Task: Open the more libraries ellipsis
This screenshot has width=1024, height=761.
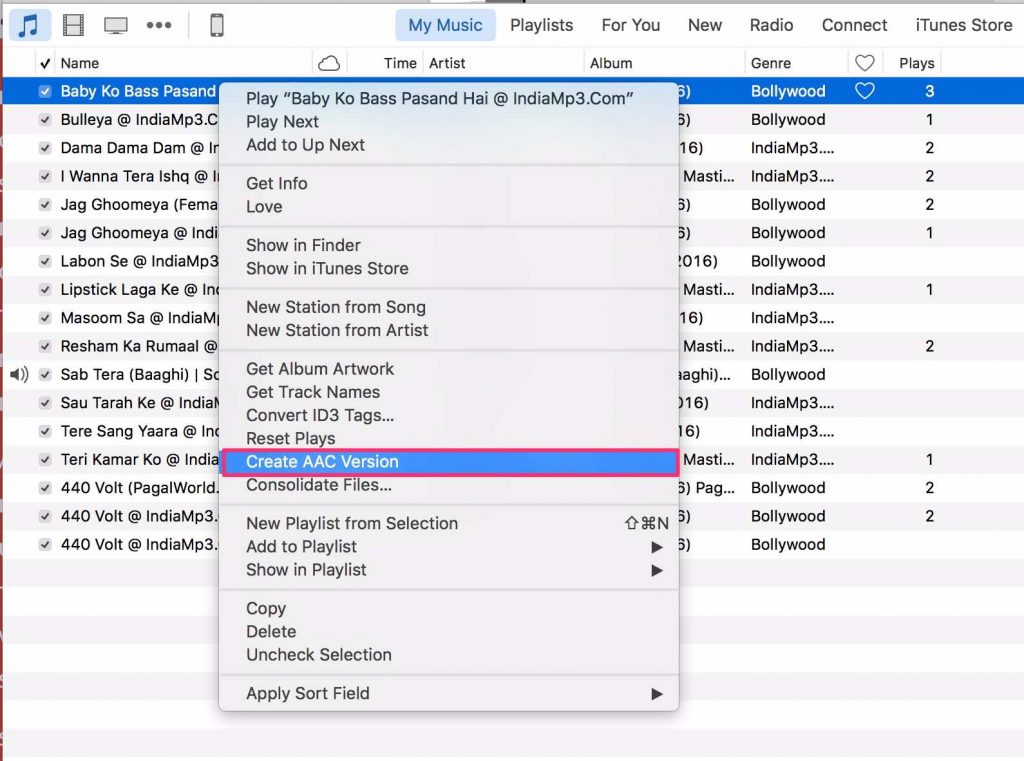Action: tap(159, 25)
